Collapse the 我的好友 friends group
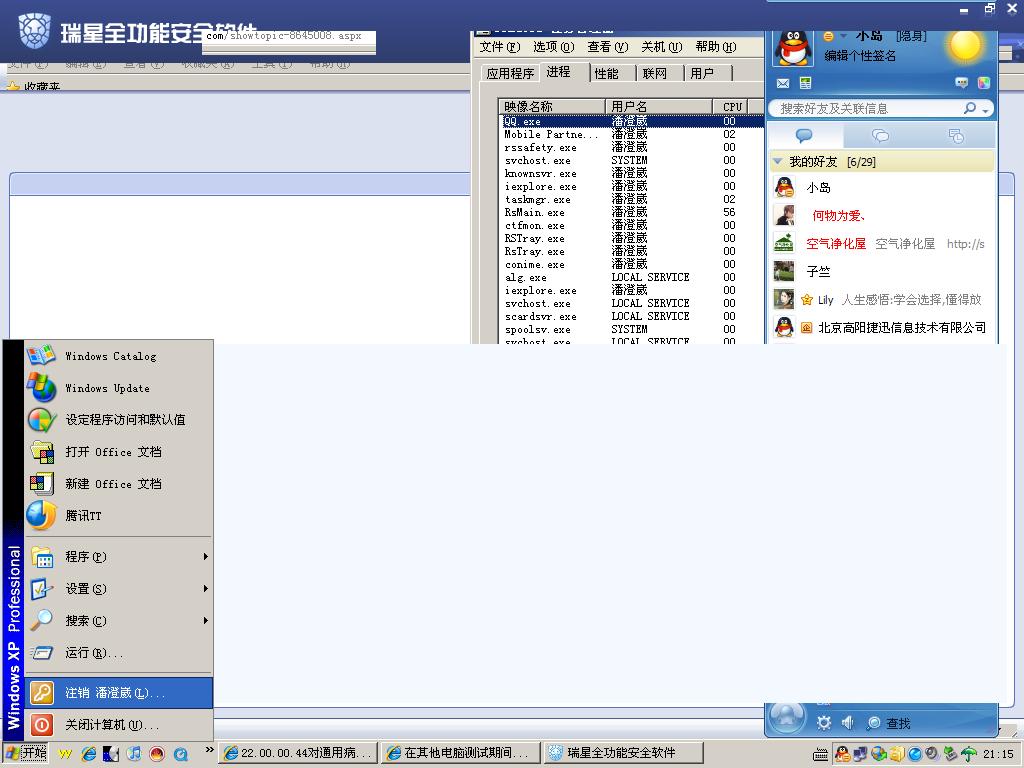The width and height of the screenshot is (1024, 768). pos(778,162)
